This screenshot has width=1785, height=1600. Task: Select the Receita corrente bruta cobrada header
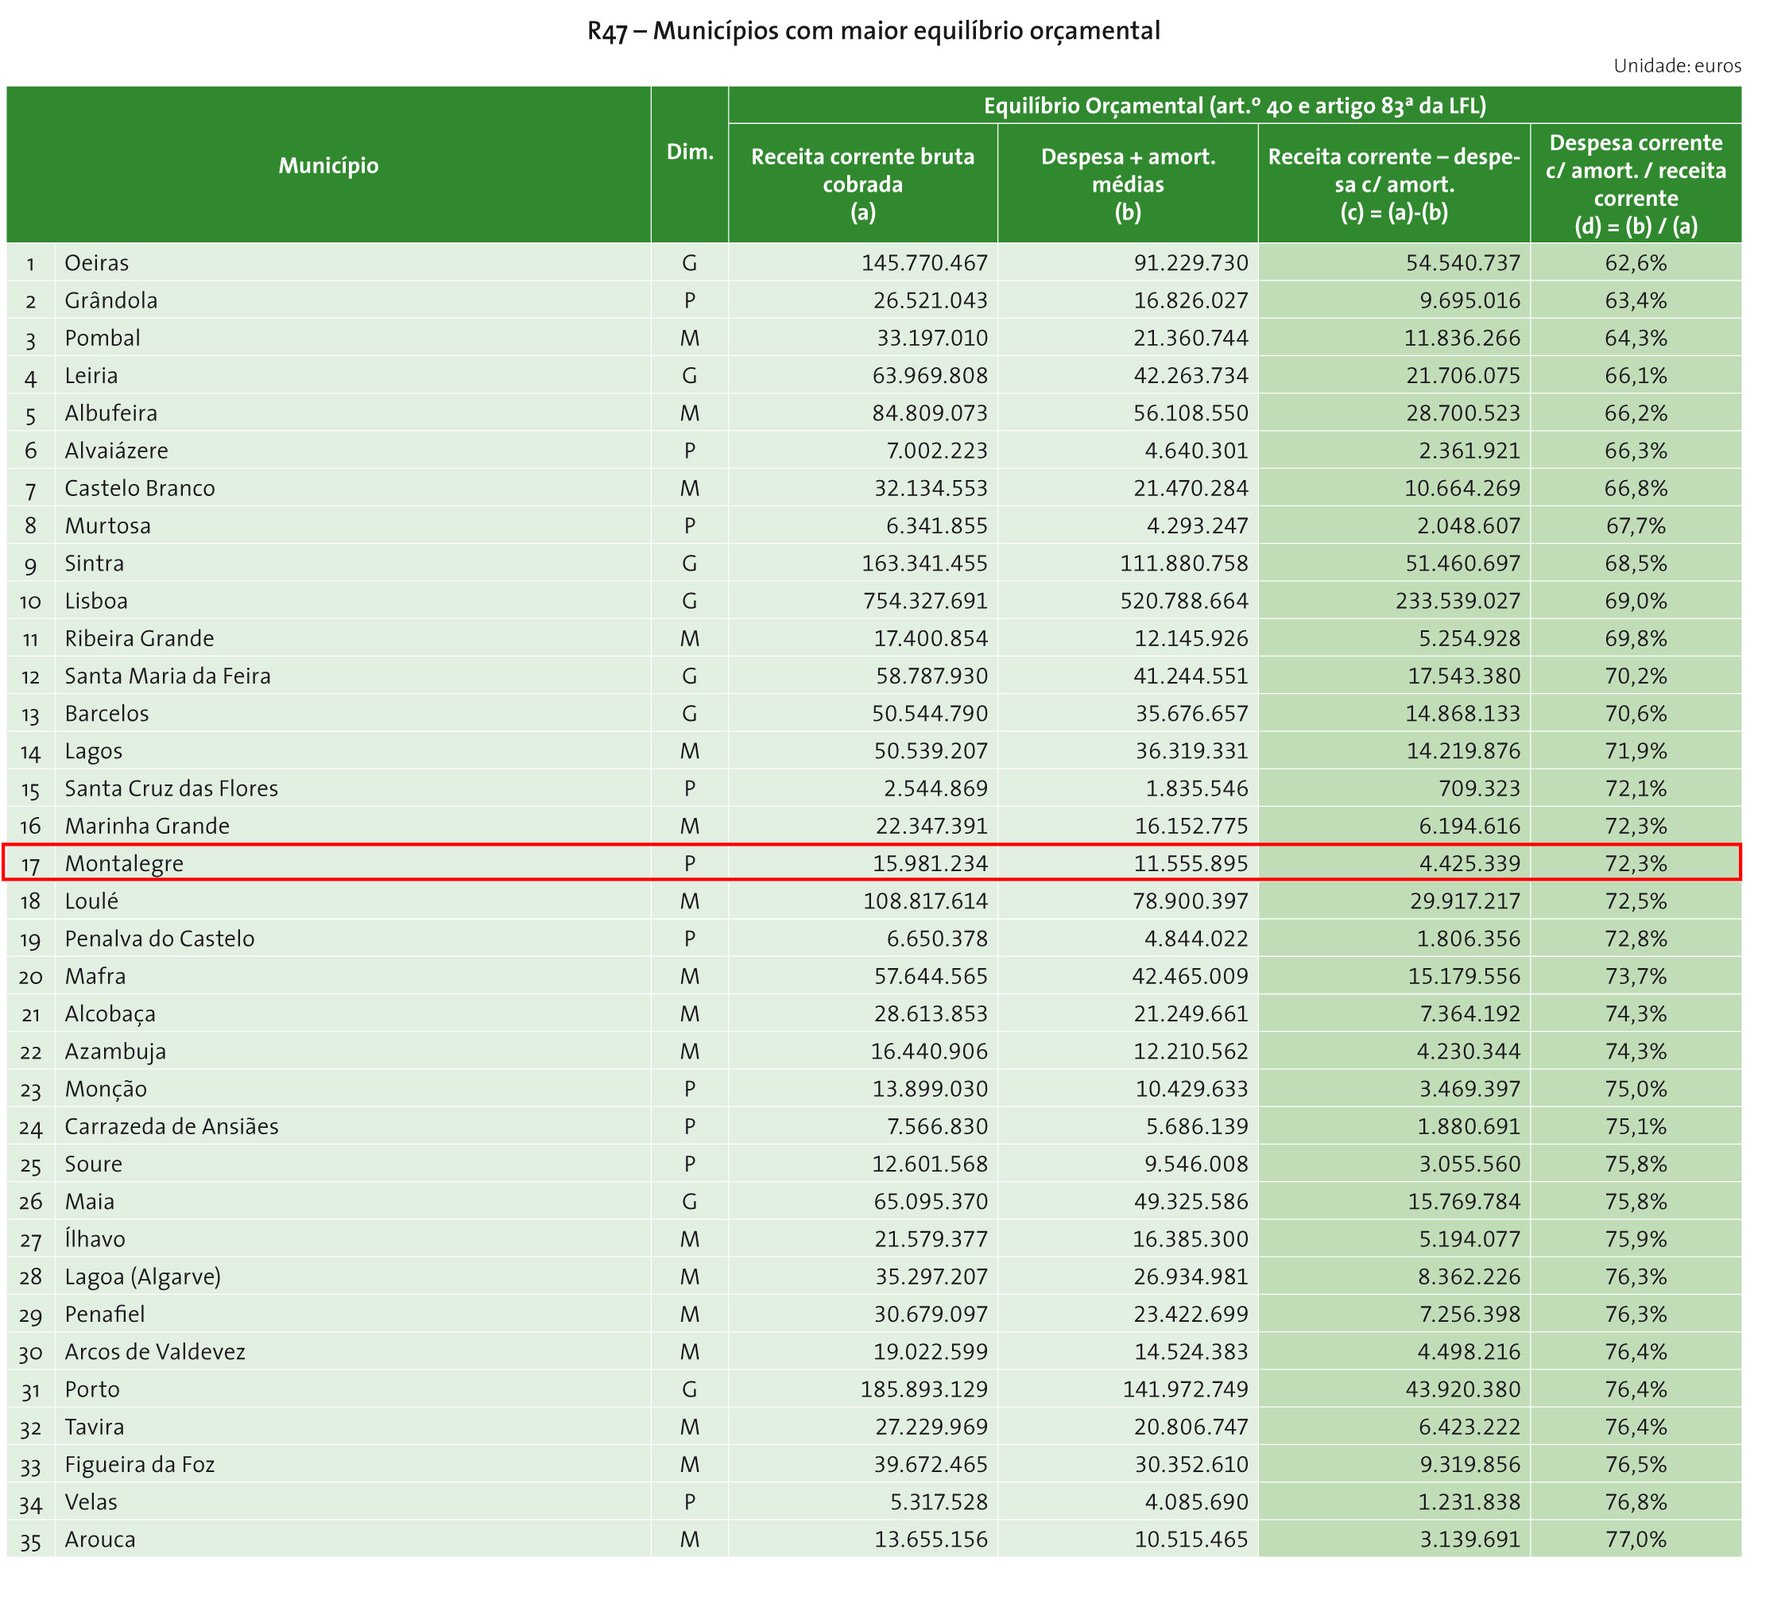click(x=862, y=184)
